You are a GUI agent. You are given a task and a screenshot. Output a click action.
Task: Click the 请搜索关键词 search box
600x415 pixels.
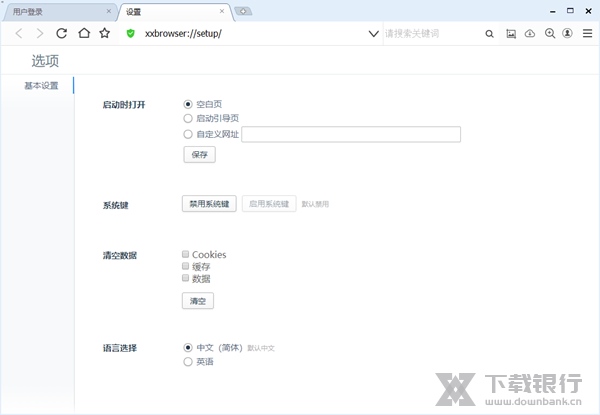pyautogui.click(x=432, y=34)
